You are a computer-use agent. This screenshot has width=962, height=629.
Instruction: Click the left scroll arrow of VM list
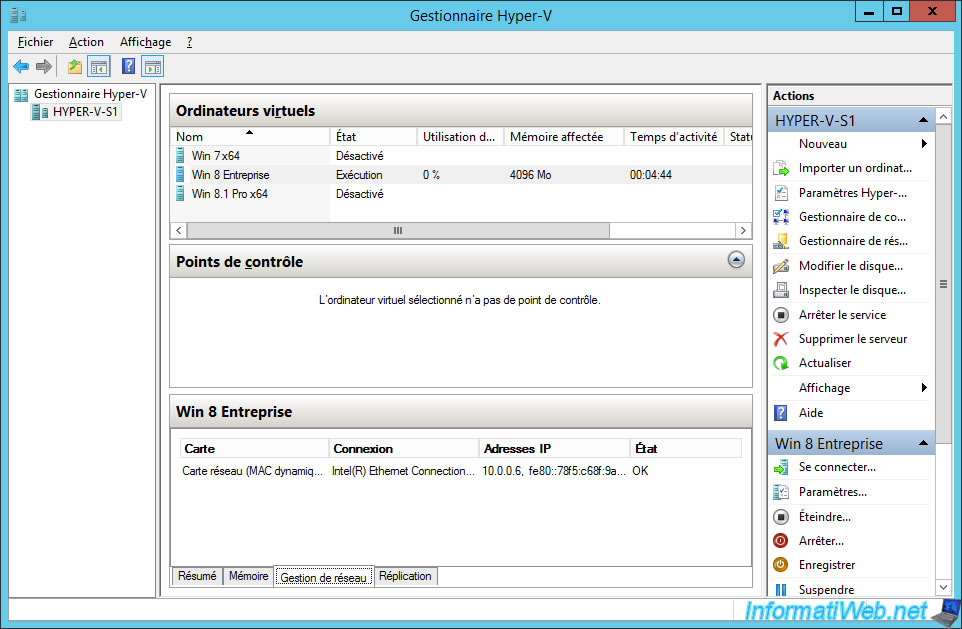pyautogui.click(x=179, y=231)
